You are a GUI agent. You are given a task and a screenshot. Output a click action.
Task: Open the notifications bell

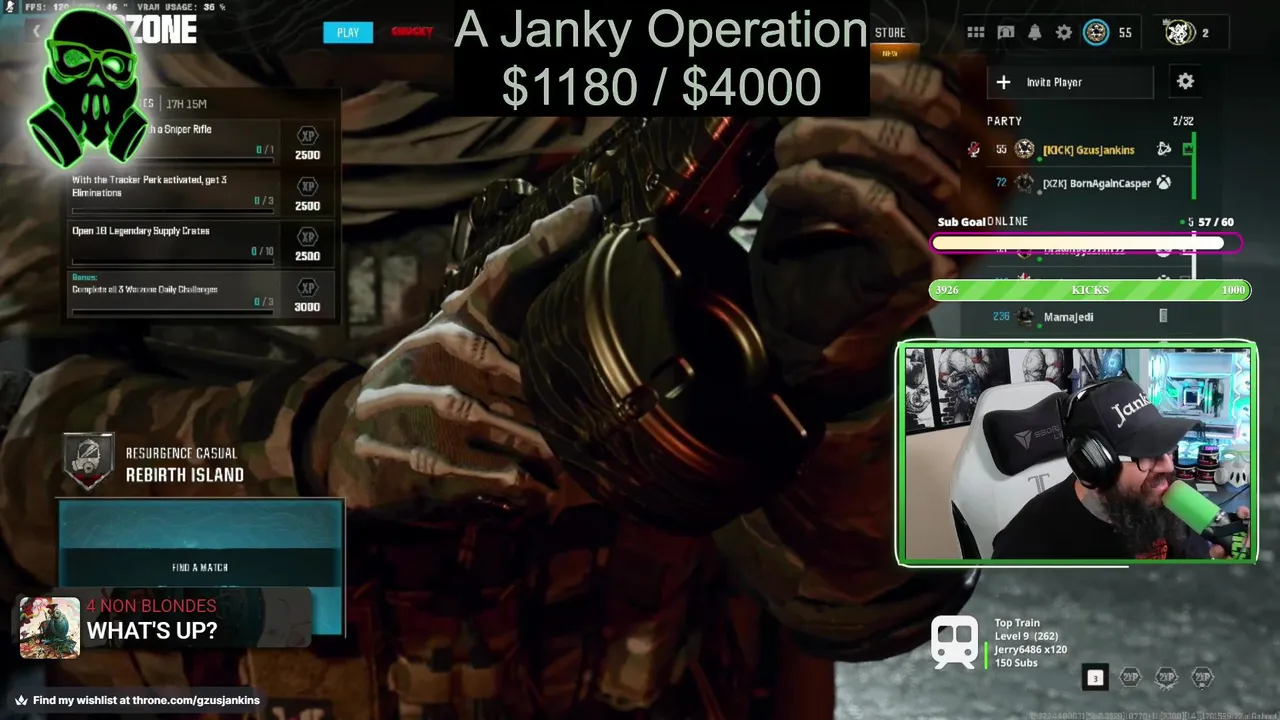pos(1035,33)
